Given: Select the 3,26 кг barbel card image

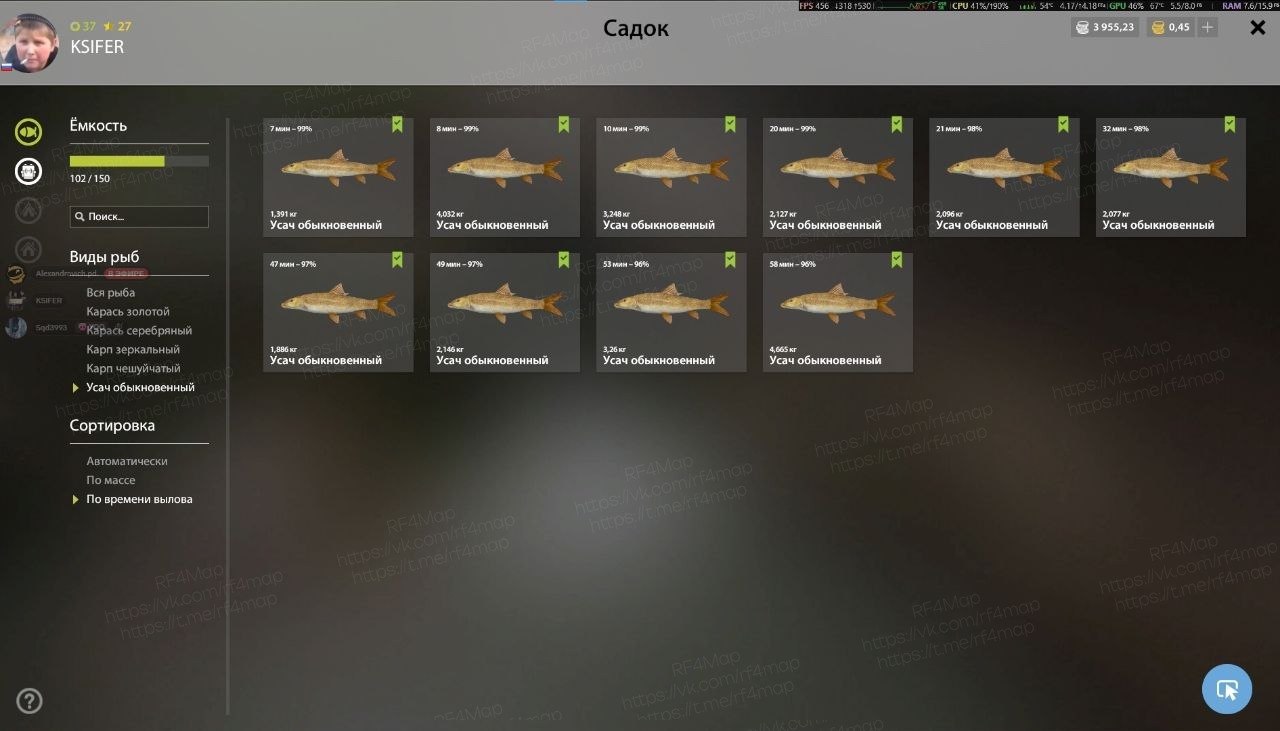Looking at the screenshot, I should click(671, 303).
